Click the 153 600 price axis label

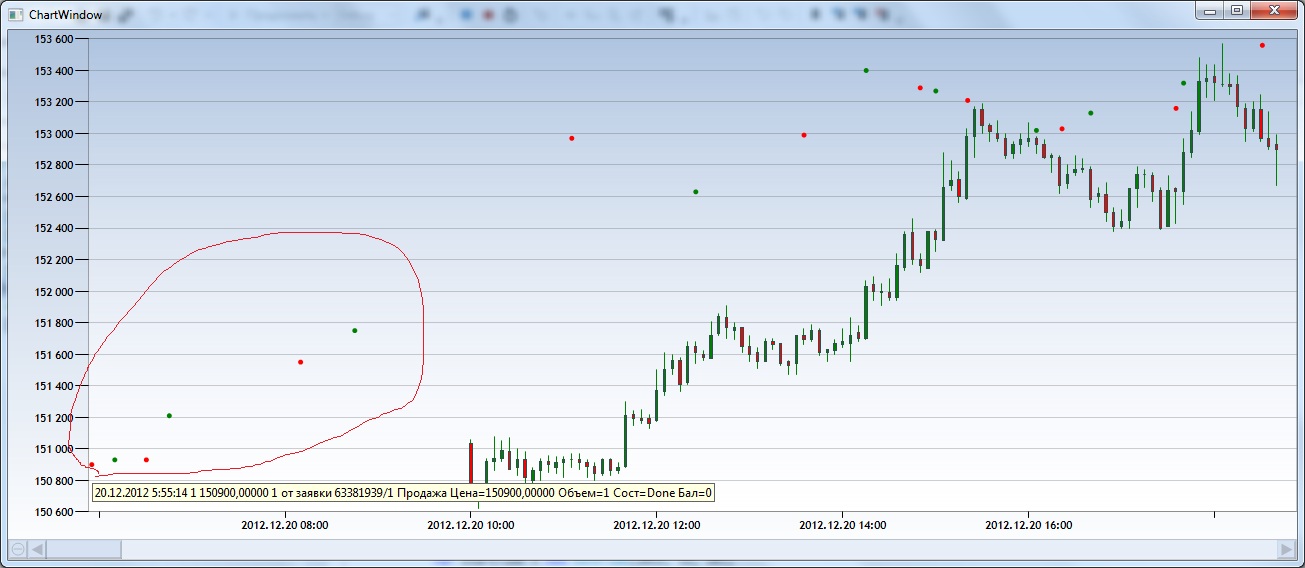click(x=54, y=39)
